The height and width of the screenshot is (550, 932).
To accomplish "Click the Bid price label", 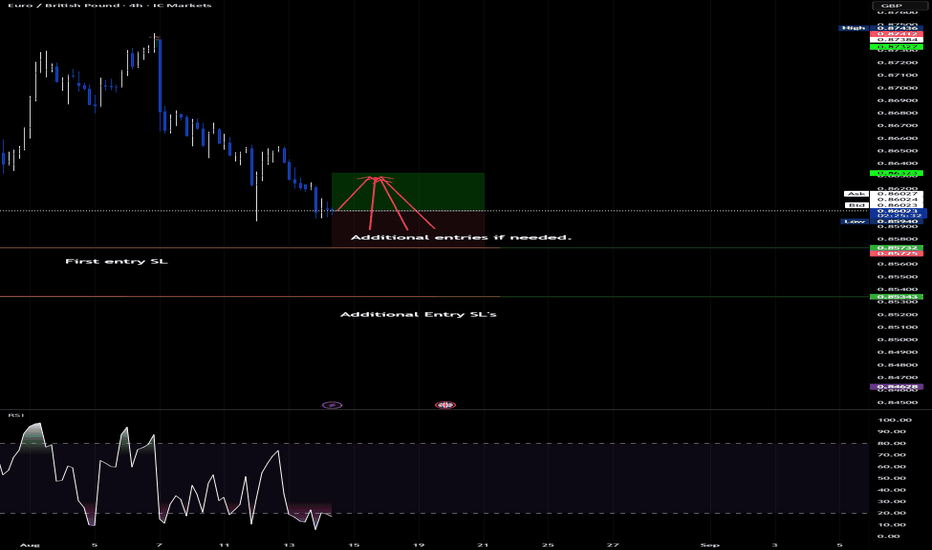I will click(857, 205).
